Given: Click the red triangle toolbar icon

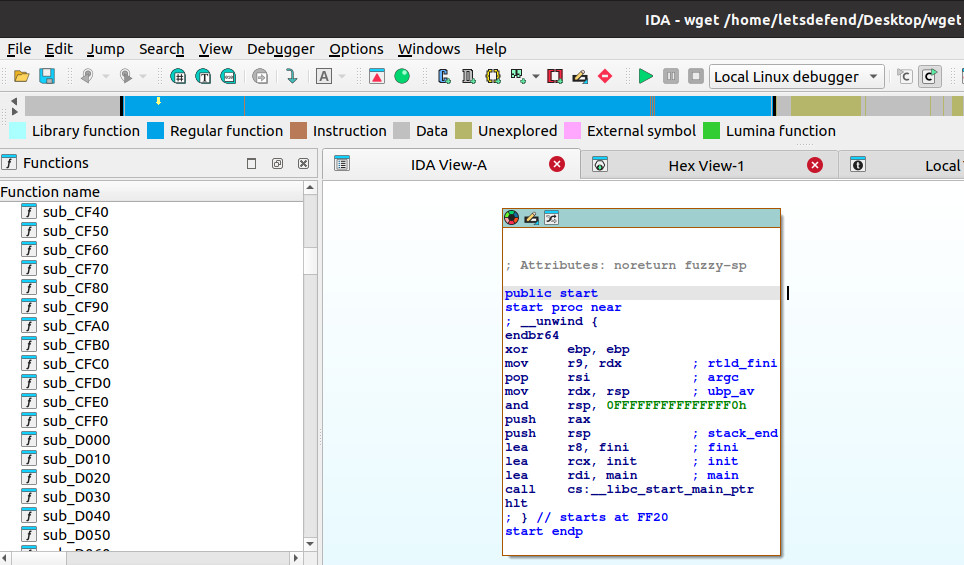Looking at the screenshot, I should point(377,76).
